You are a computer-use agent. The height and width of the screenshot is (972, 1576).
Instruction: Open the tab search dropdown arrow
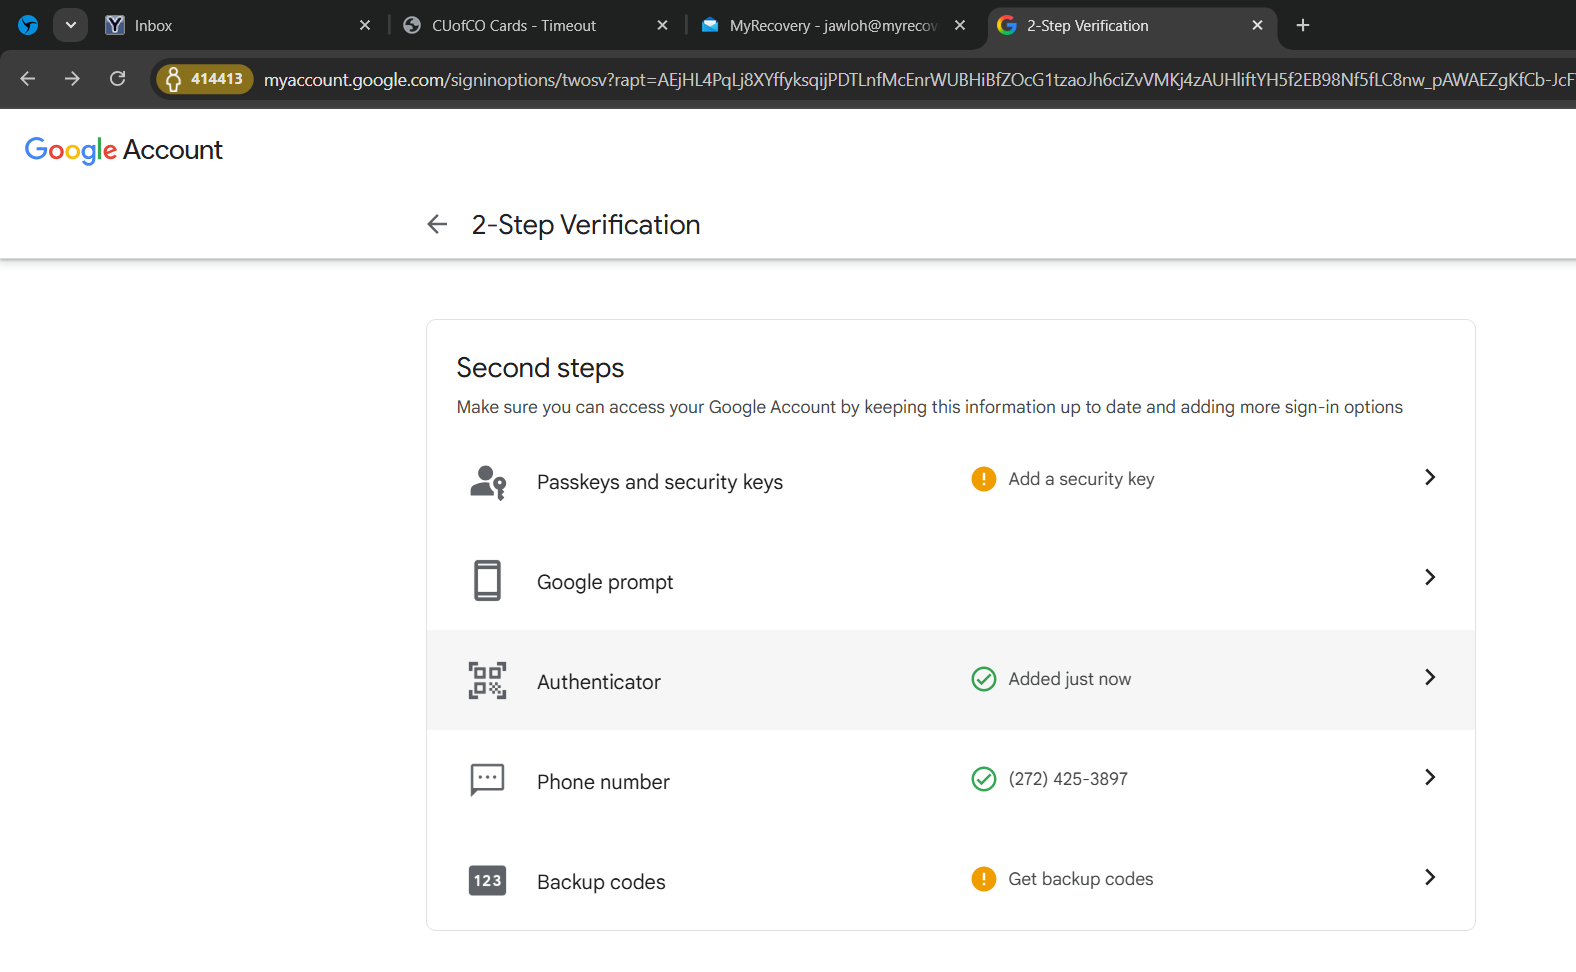70,25
